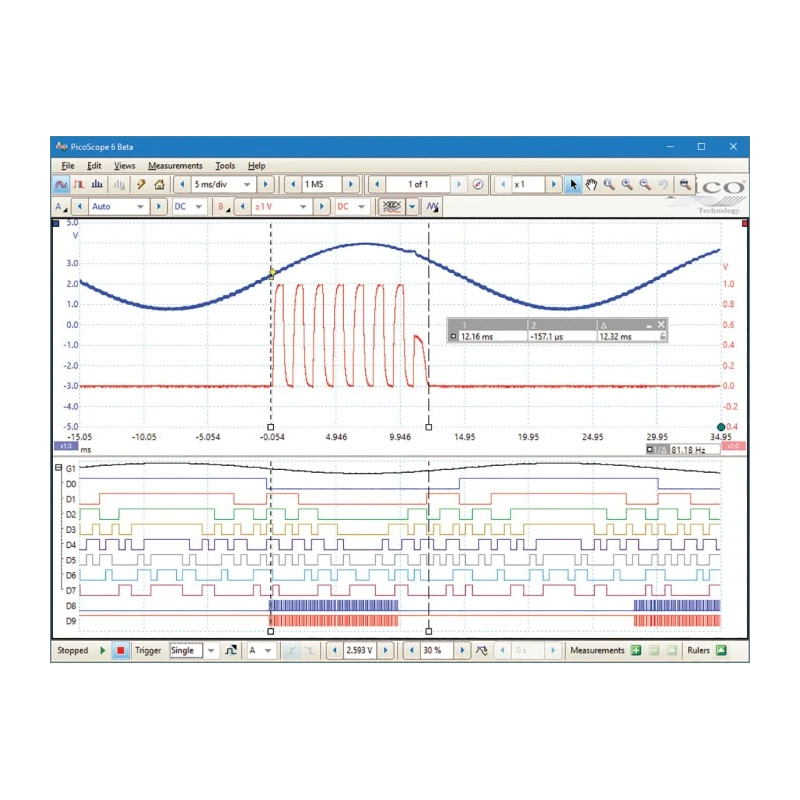800x800 pixels.
Task: Choose the Zoom in tool
Action: pos(627,185)
